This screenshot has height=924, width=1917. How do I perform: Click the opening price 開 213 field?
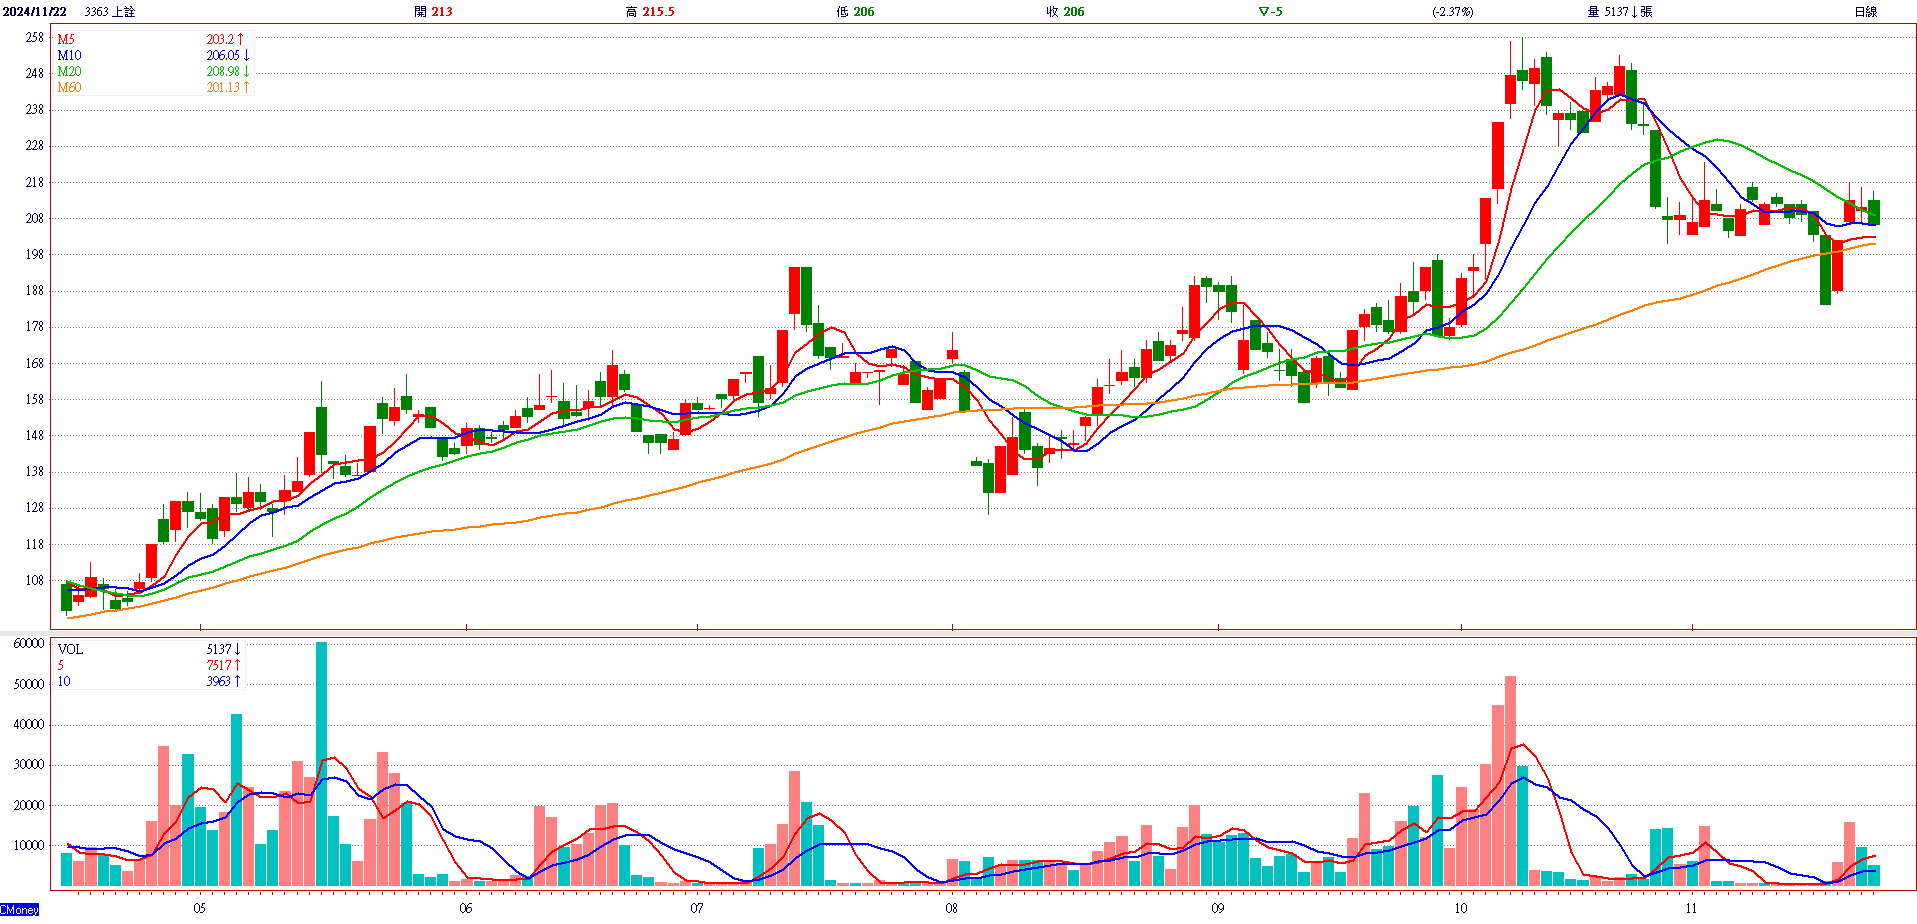point(434,12)
